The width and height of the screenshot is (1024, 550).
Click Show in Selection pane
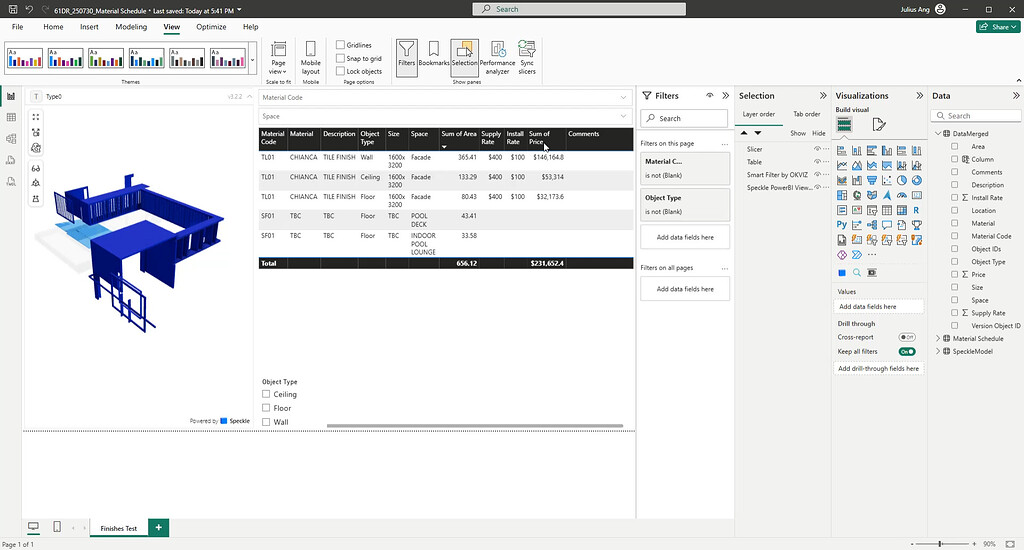(798, 133)
